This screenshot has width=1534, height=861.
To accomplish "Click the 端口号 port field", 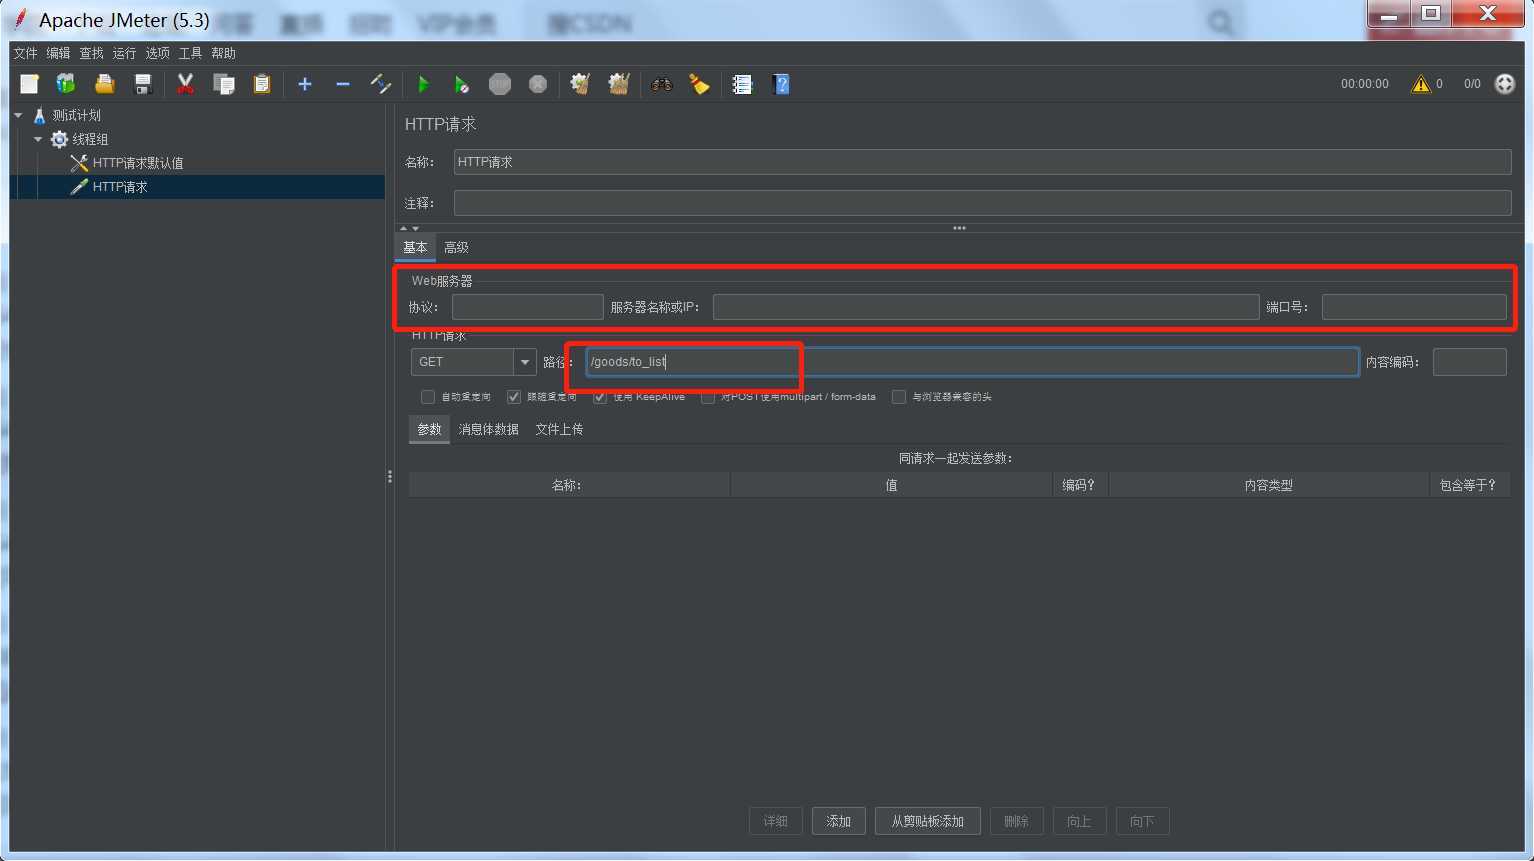I will point(1414,307).
